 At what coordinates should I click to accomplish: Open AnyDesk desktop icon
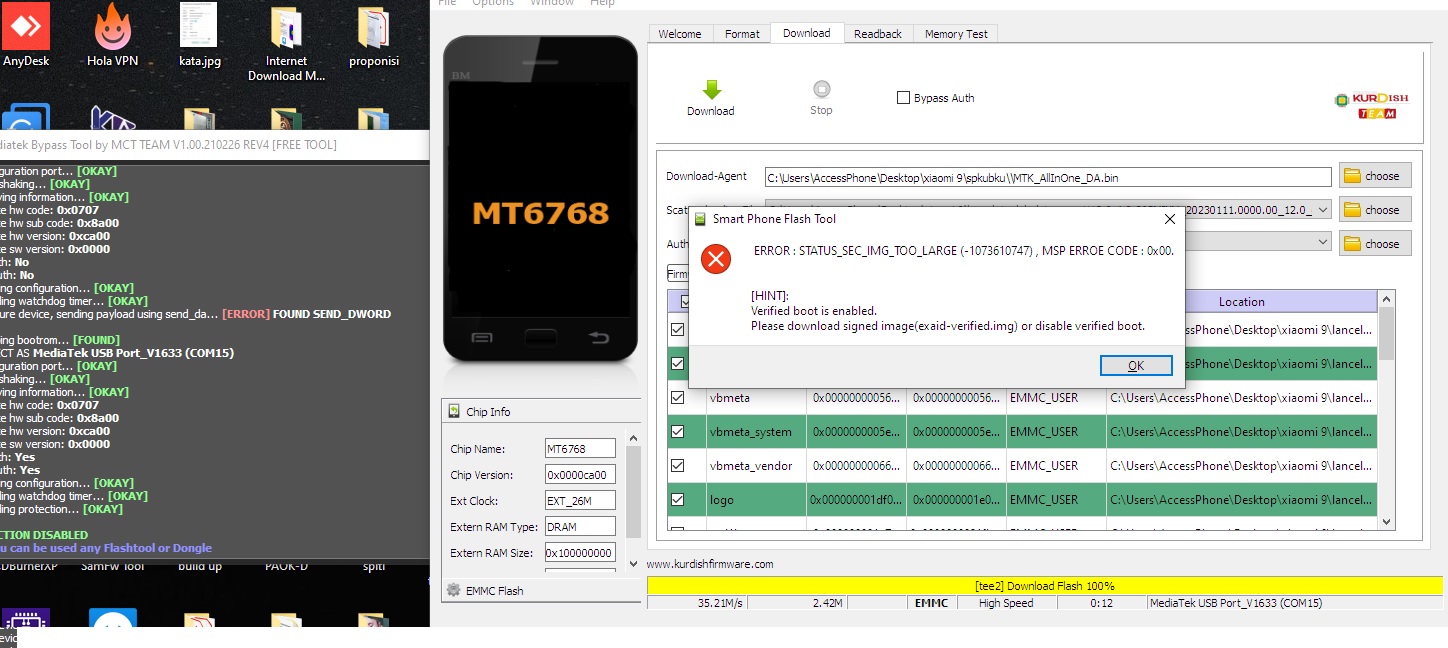coord(26,27)
